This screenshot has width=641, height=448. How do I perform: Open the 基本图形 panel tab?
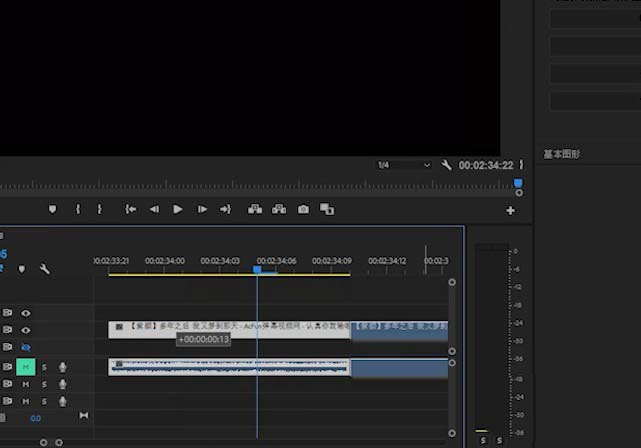561,154
